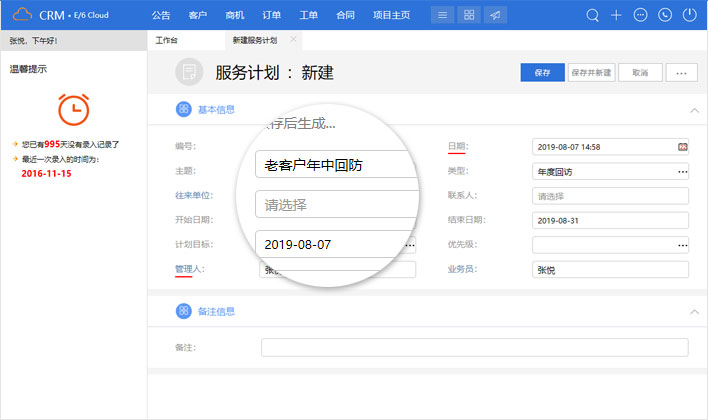This screenshot has width=708, height=420.
Task: Open the 优先级 field selector
Action: point(682,244)
